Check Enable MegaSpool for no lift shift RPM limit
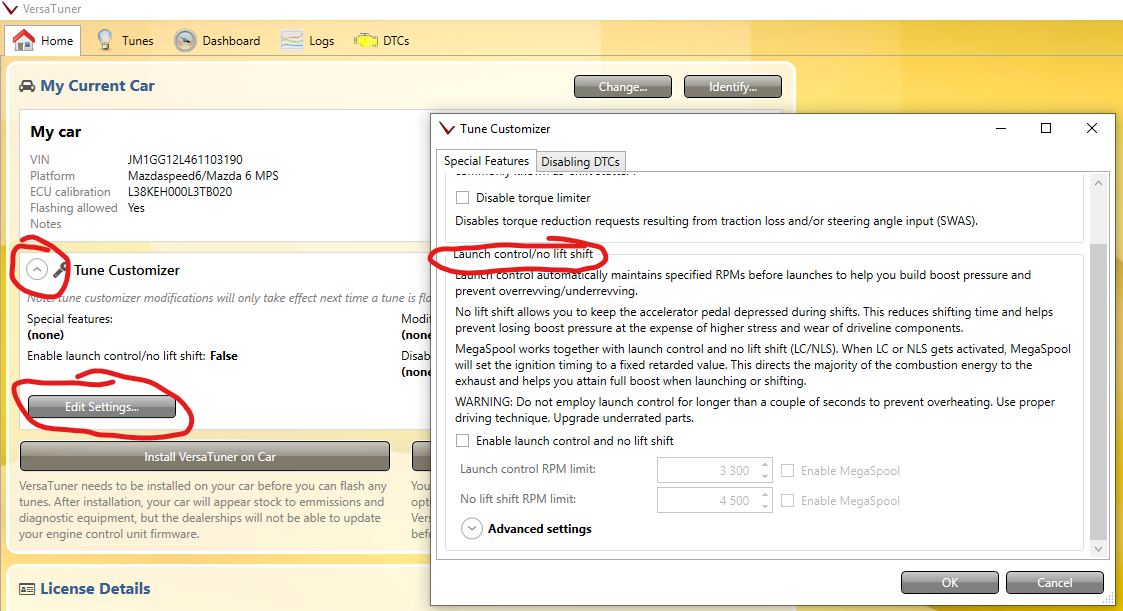Screen dimensions: 1123x611 [x=788, y=501]
